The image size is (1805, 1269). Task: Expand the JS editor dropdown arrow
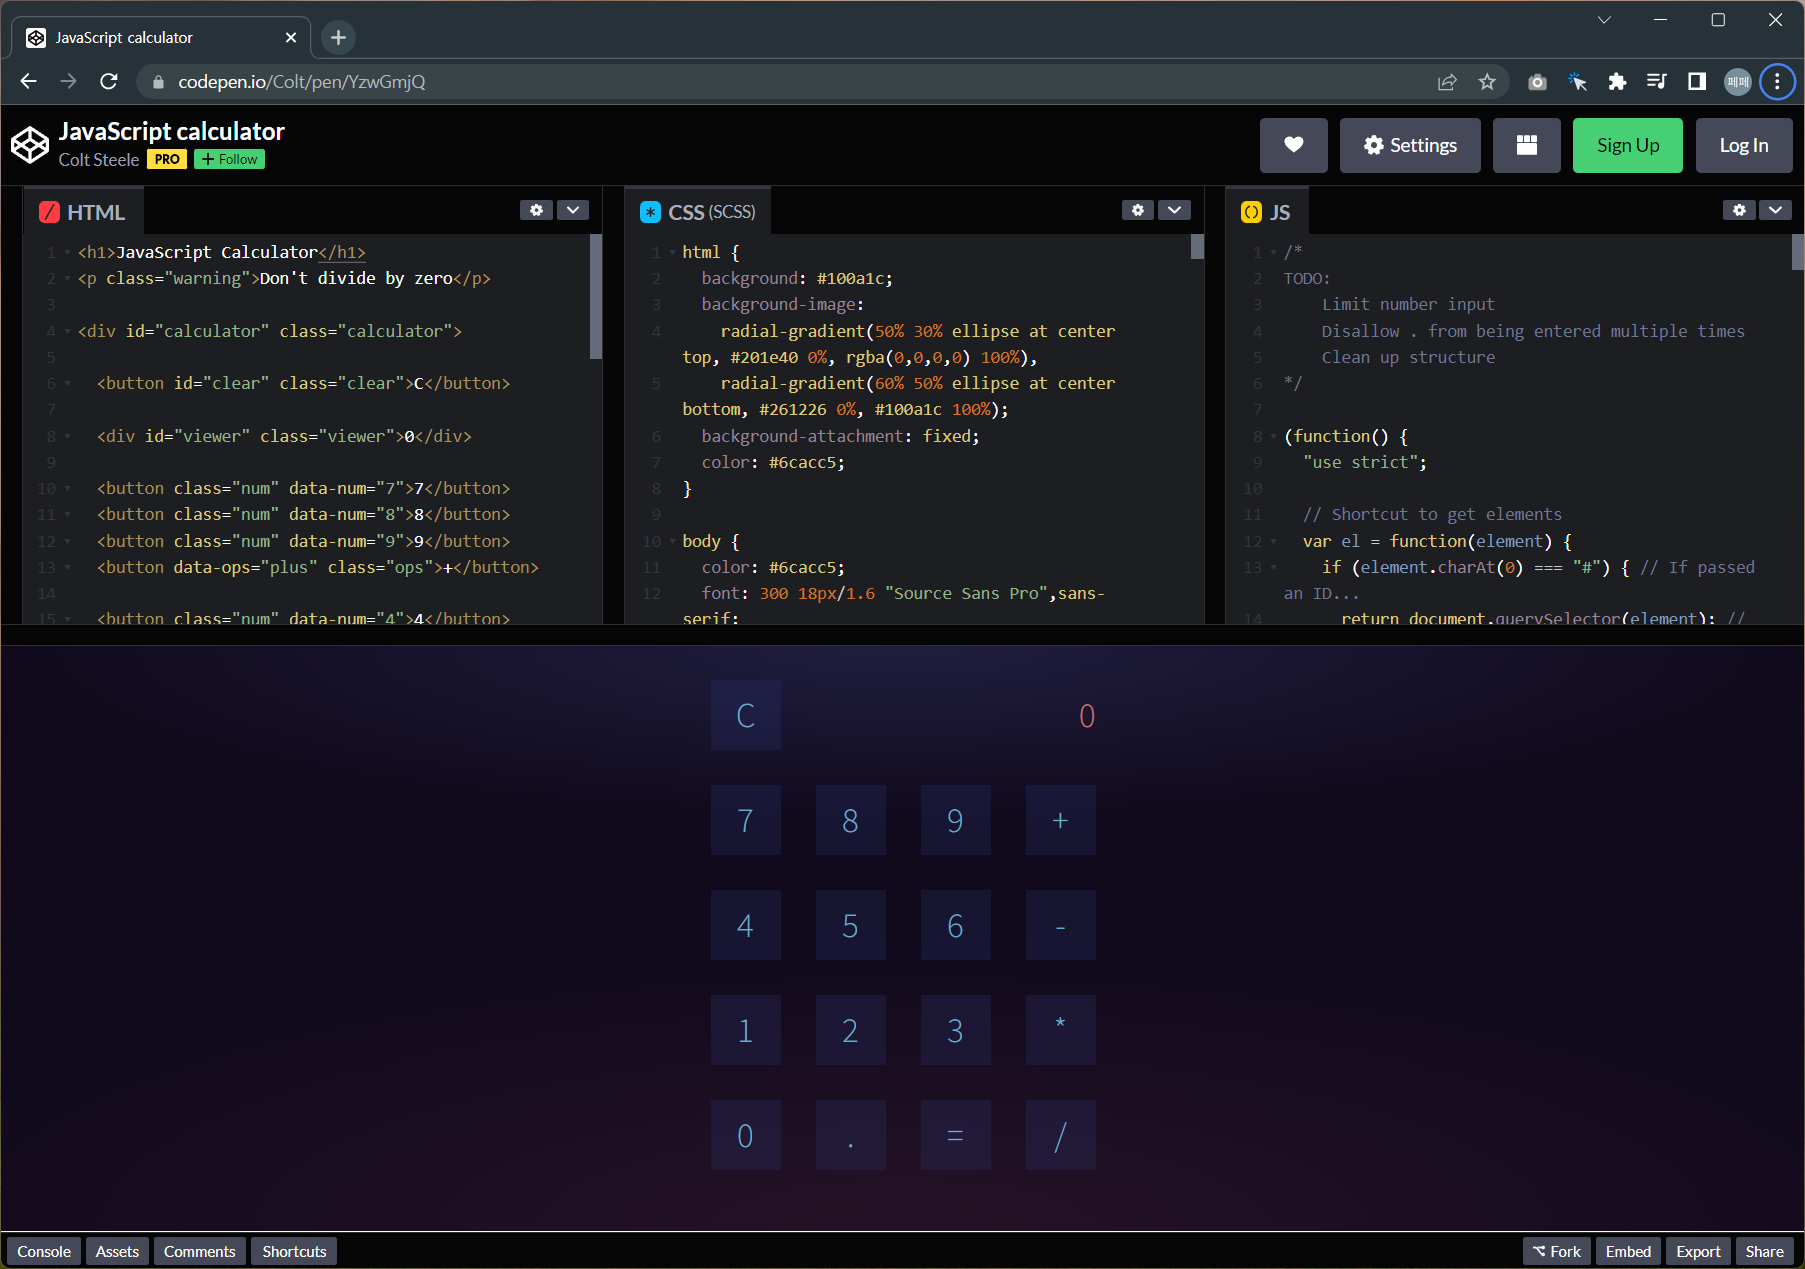point(1775,210)
